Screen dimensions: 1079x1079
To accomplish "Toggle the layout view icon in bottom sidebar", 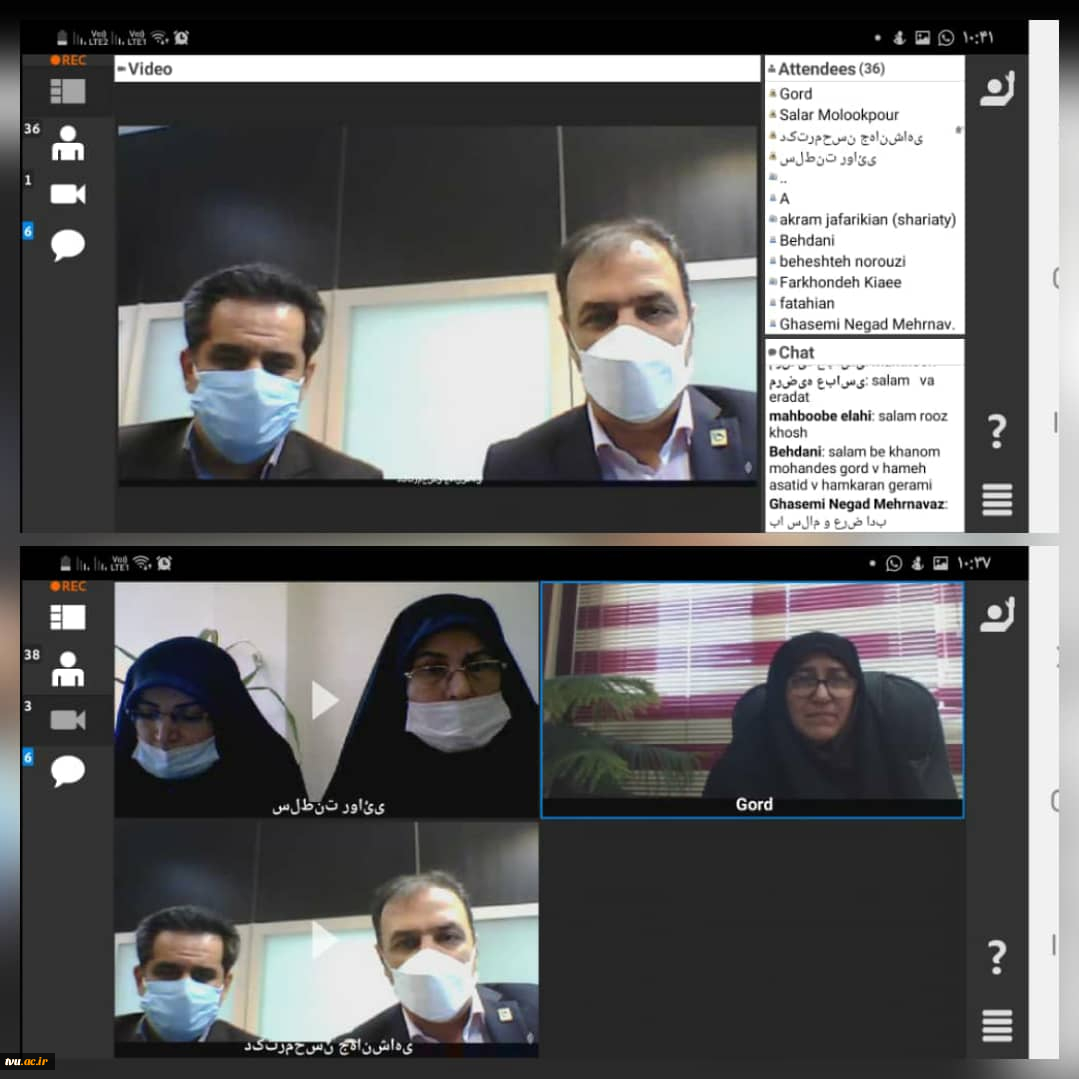I will pos(67,617).
